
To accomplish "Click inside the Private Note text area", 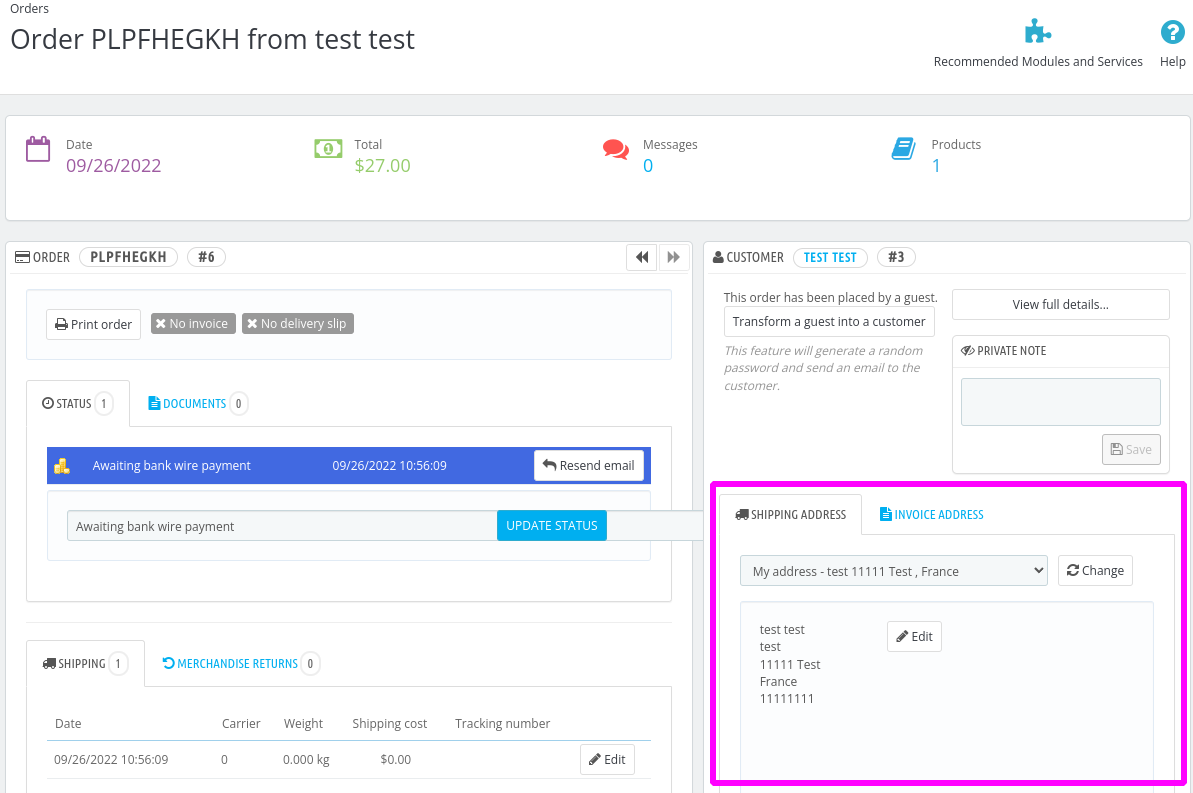I will tap(1060, 402).
